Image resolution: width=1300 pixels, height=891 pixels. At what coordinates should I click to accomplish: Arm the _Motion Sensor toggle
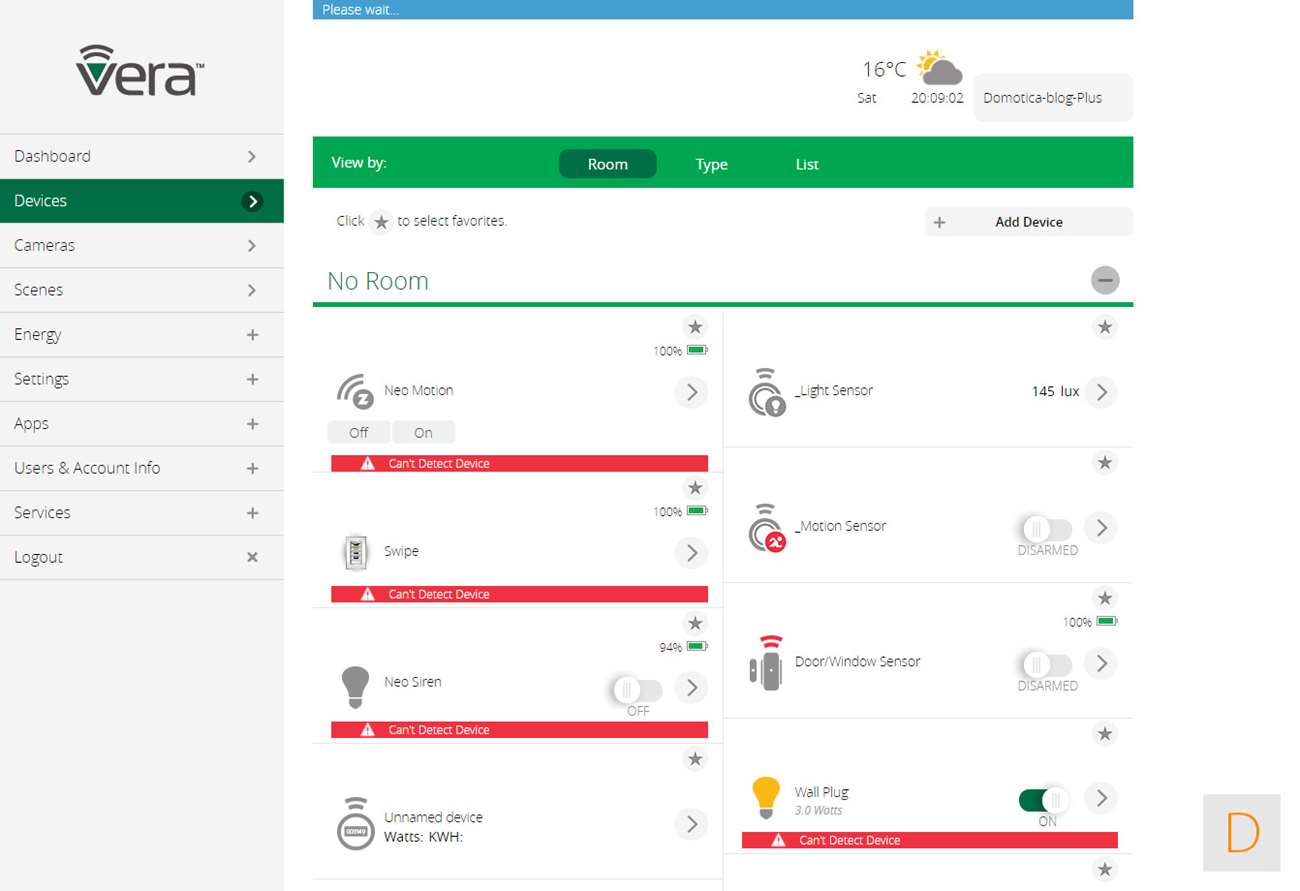pyautogui.click(x=1046, y=529)
